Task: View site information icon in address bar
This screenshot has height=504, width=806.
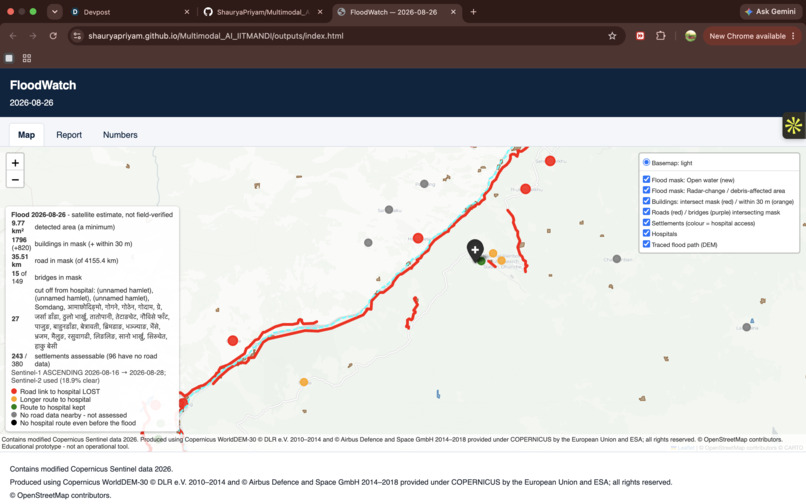Action: pos(77,36)
